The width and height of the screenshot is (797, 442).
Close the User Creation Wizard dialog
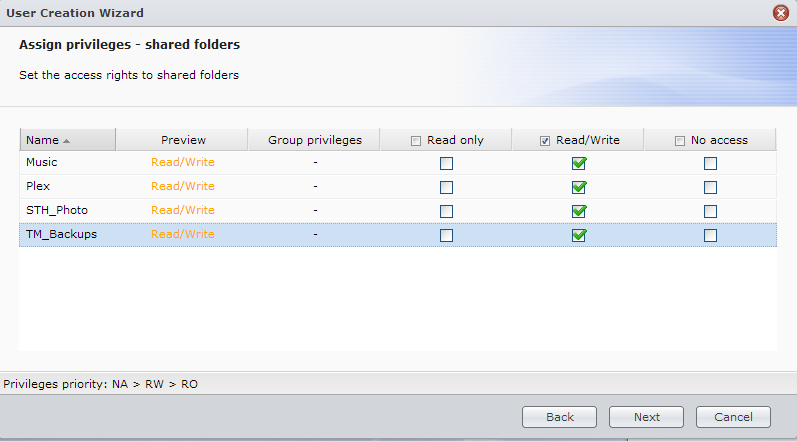[781, 13]
